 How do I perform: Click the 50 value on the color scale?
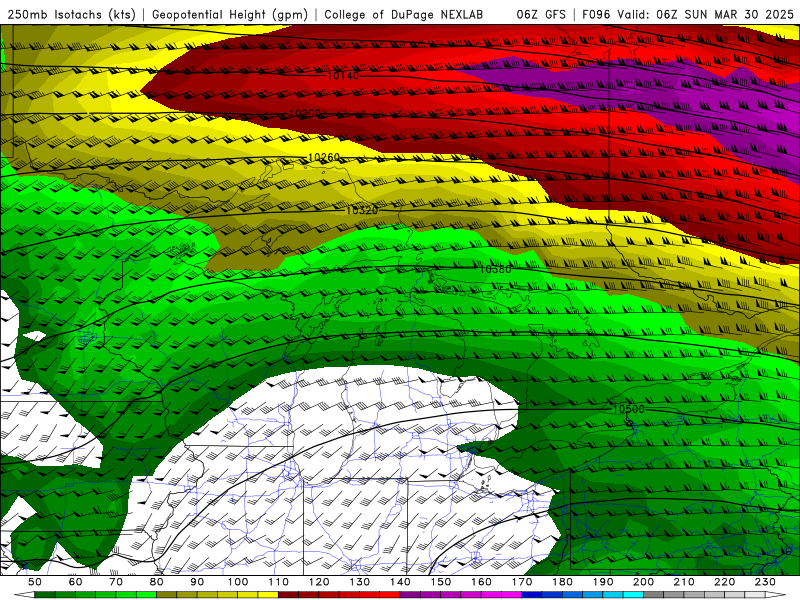[x=35, y=582]
